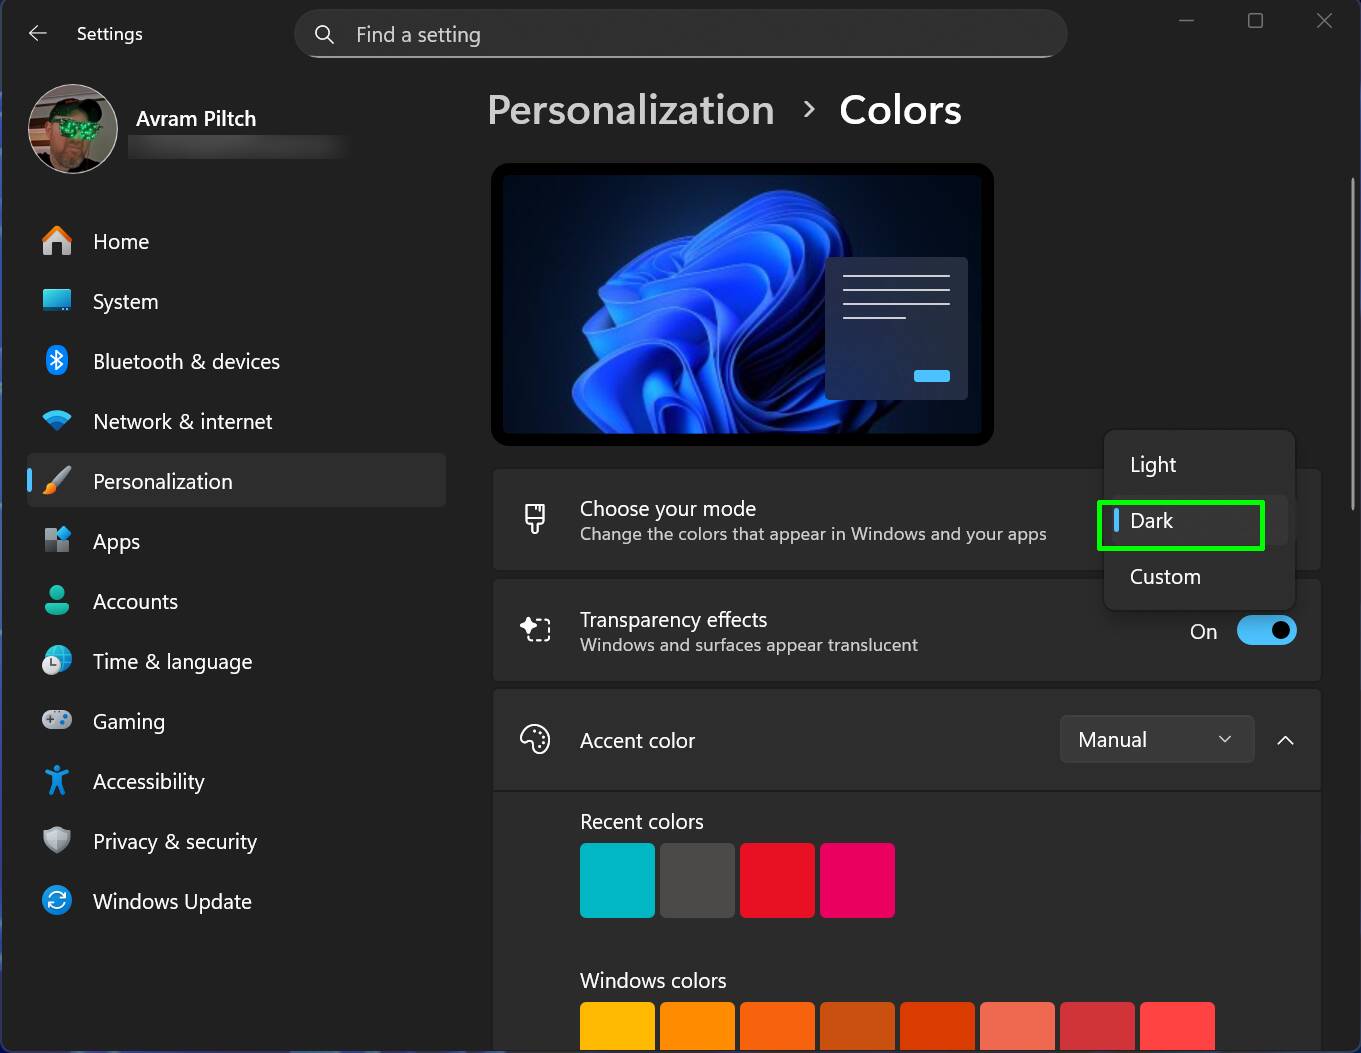Collapse the Accent color section
The width and height of the screenshot is (1361, 1053).
coord(1286,740)
